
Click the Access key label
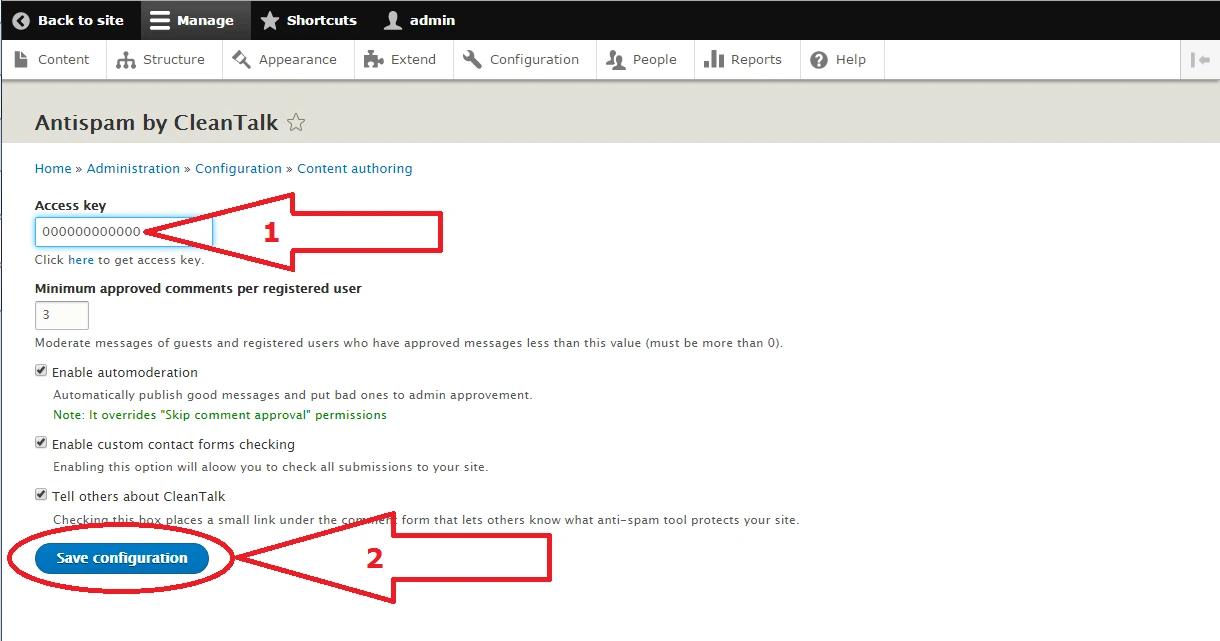point(70,206)
